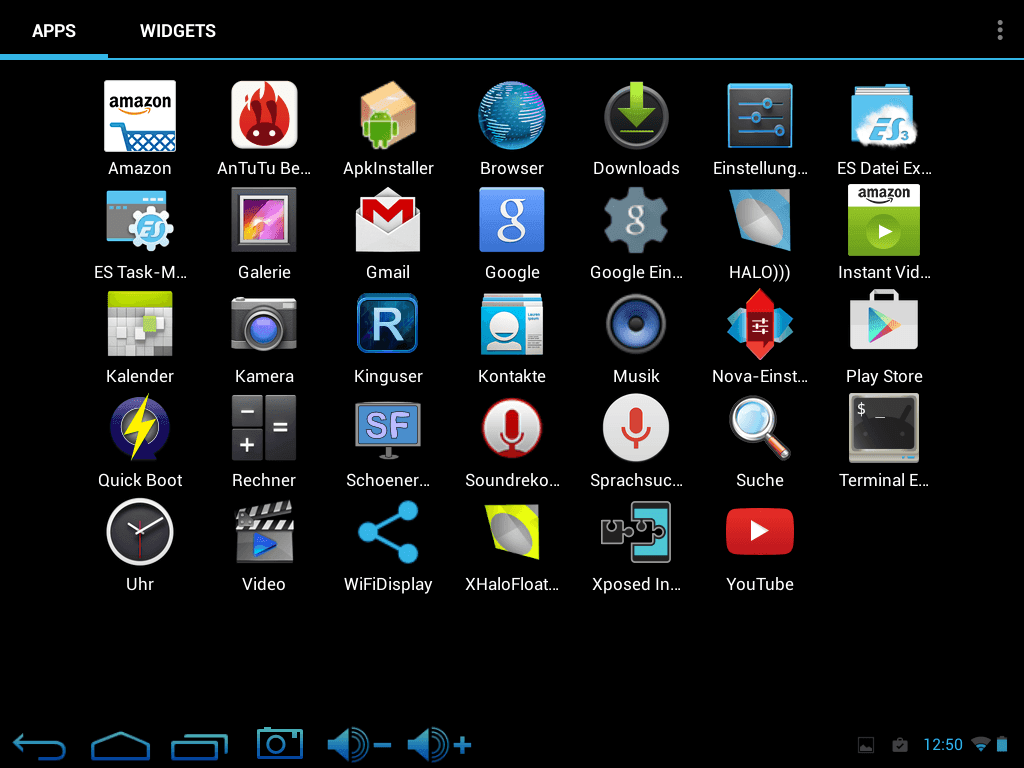Launch AnTuTu Benchmark
The width and height of the screenshot is (1024, 768).
tap(264, 116)
